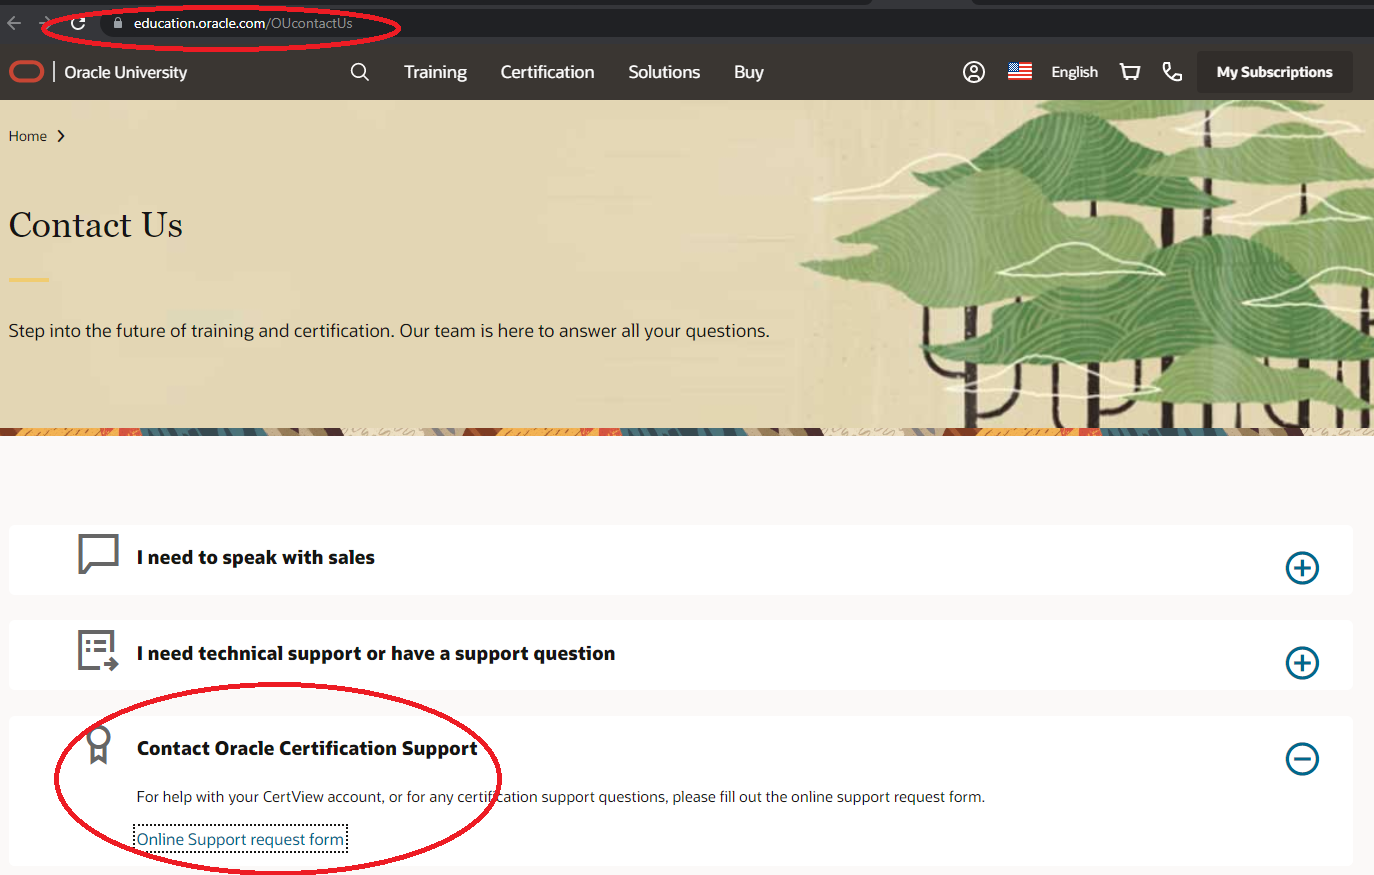Open the shopping cart icon

(x=1130, y=72)
